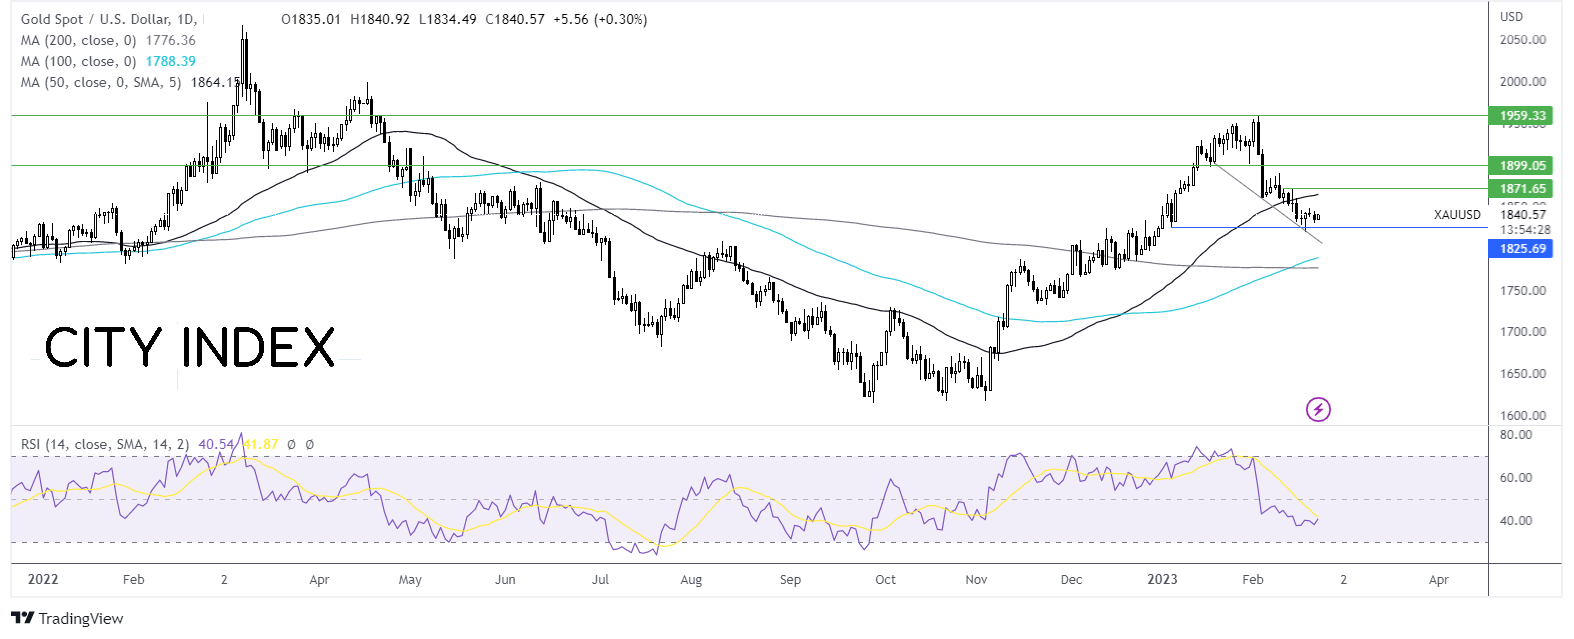Image resolution: width=1574 pixels, height=639 pixels.
Task: Click the purple lightning bolt icon
Action: [x=1318, y=409]
